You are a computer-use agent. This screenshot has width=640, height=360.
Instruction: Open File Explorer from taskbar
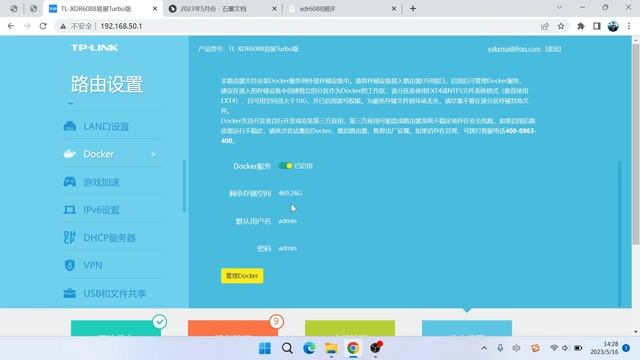(x=331, y=348)
